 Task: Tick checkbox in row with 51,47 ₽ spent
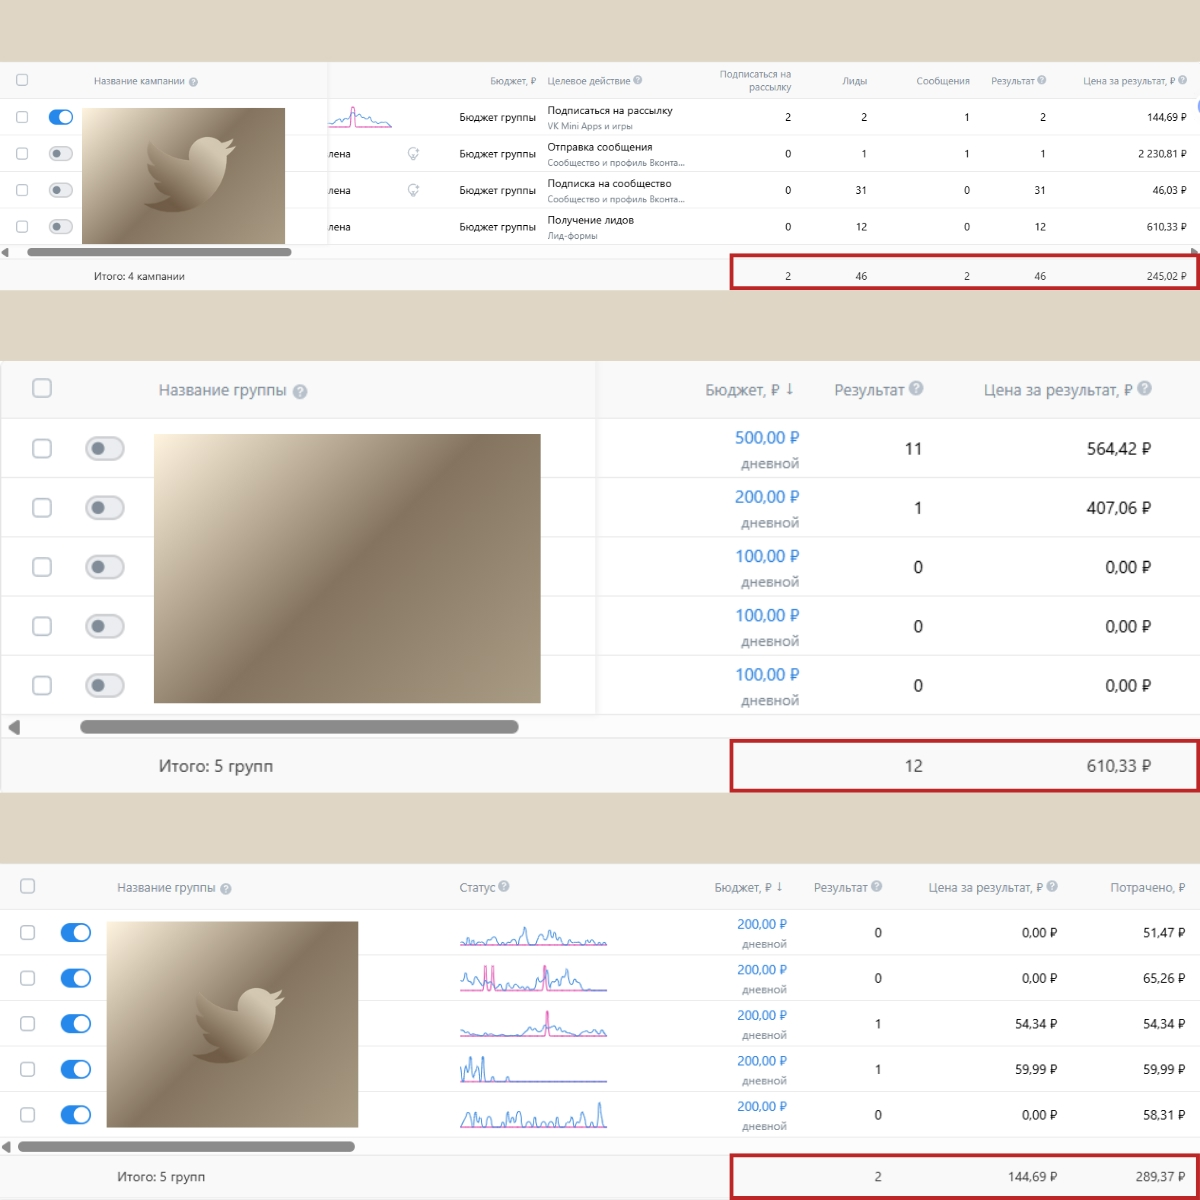(x=28, y=933)
